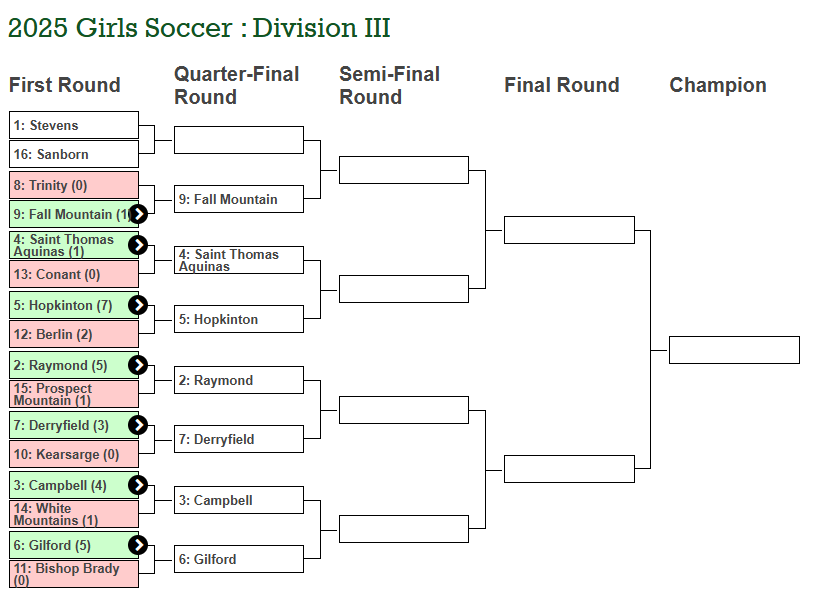The width and height of the screenshot is (814, 595).
Task: Select 9: Fall Mountain quarter-final box
Action: click(238, 199)
